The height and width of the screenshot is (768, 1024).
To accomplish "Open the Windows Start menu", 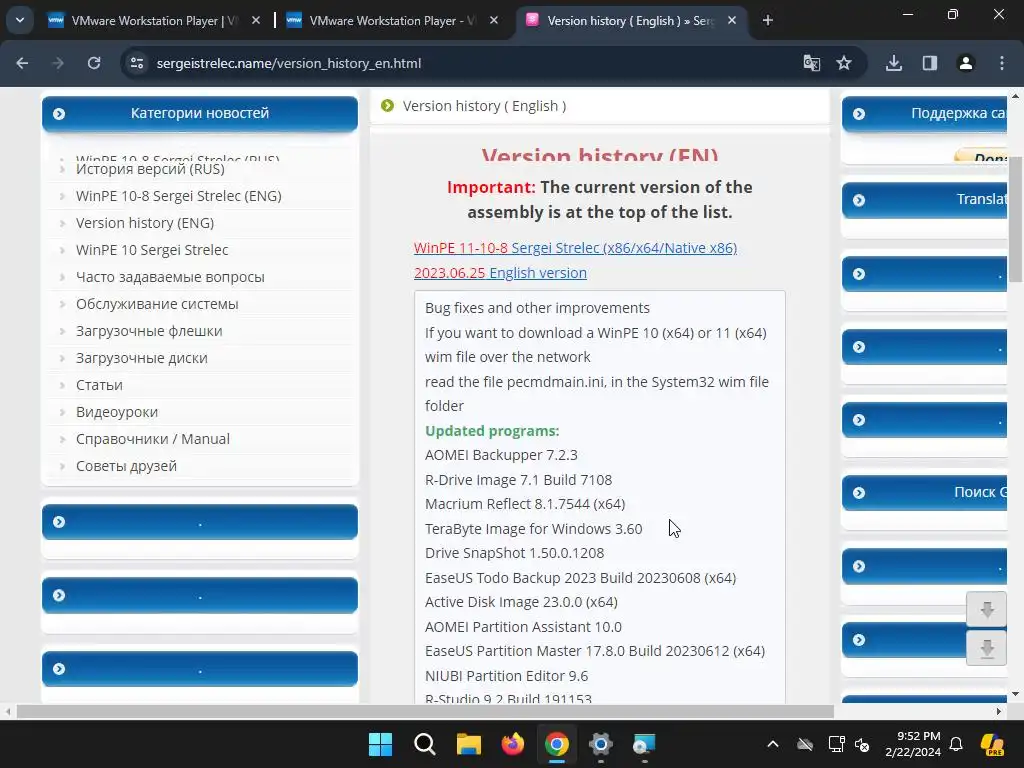I will (380, 744).
